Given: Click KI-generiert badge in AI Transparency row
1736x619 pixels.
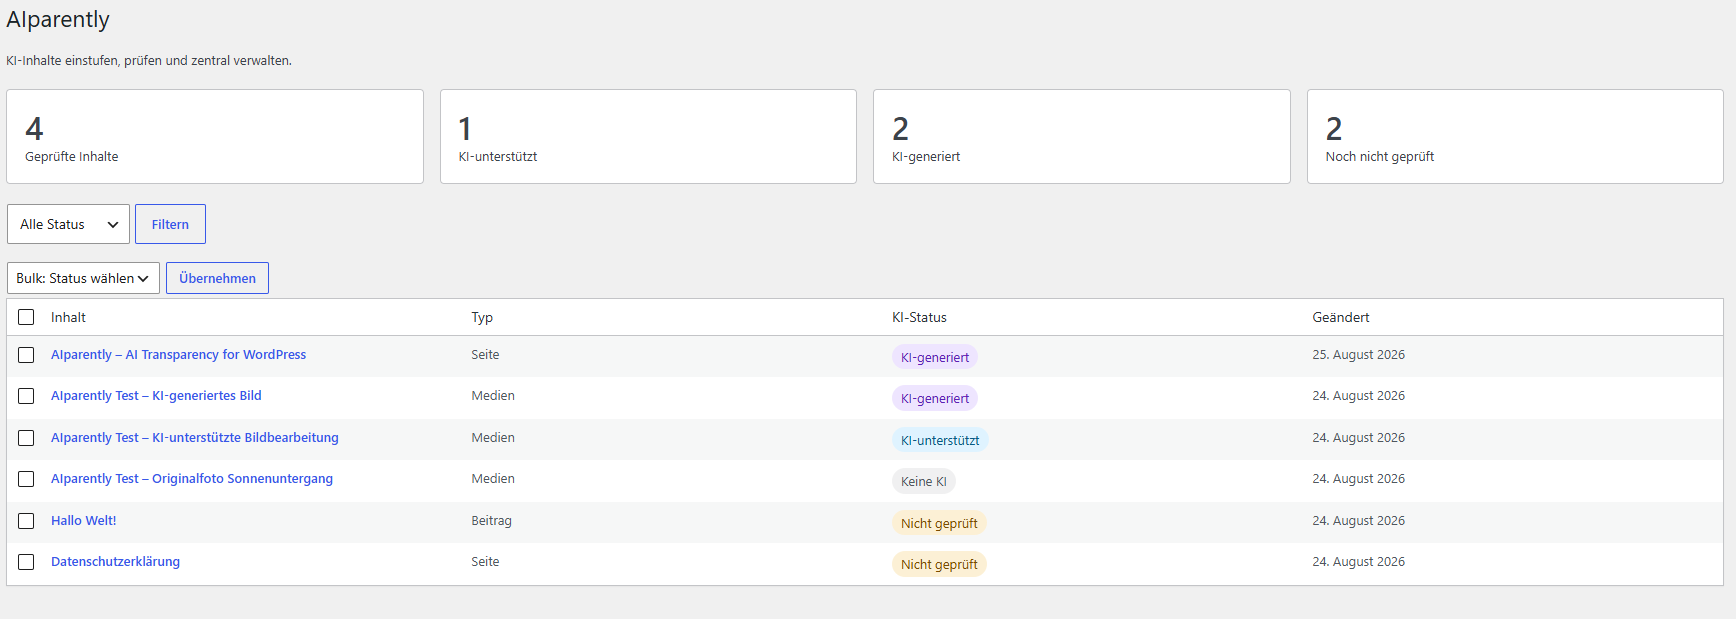Looking at the screenshot, I should pyautogui.click(x=935, y=357).
